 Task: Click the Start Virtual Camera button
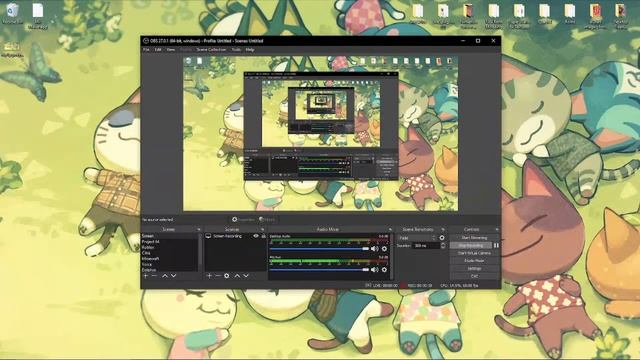pyautogui.click(x=474, y=253)
